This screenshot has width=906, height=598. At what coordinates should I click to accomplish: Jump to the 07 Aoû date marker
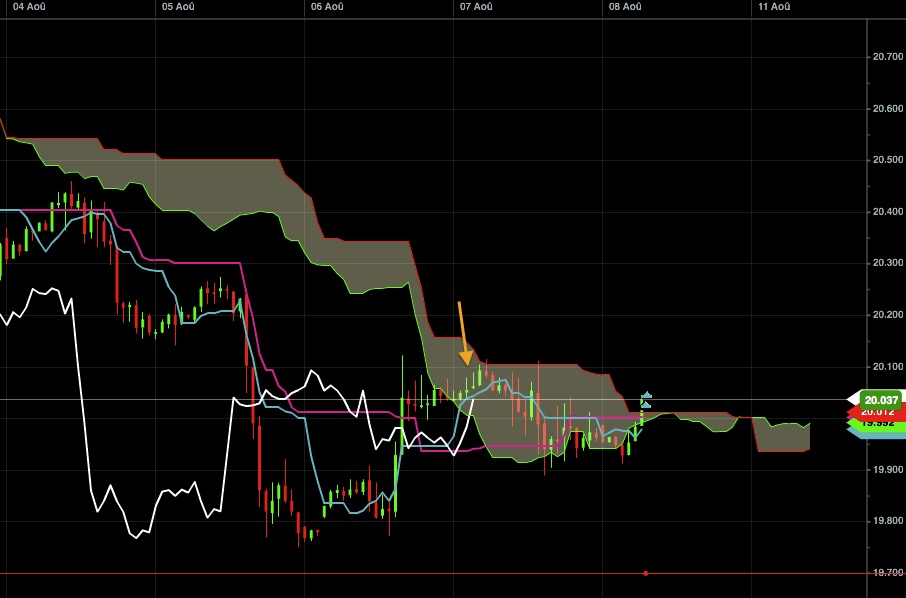coord(476,7)
